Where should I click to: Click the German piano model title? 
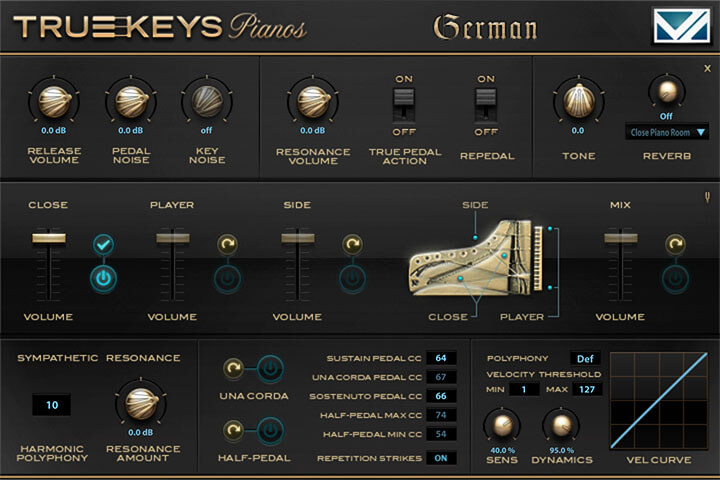pyautogui.click(x=485, y=28)
